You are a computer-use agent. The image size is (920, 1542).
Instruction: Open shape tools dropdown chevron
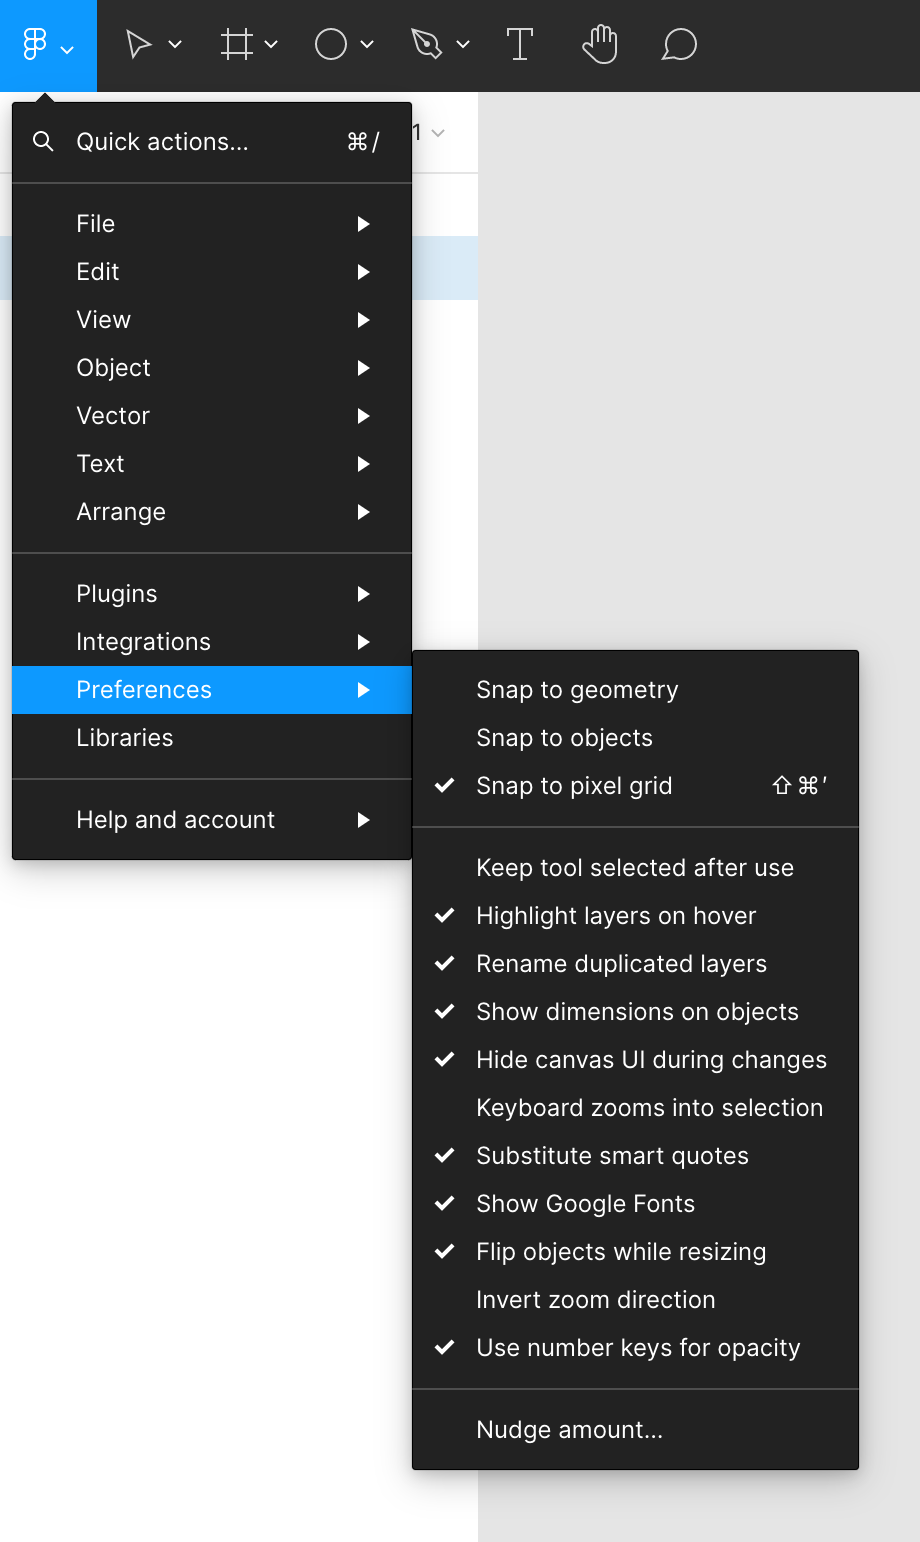(x=367, y=45)
